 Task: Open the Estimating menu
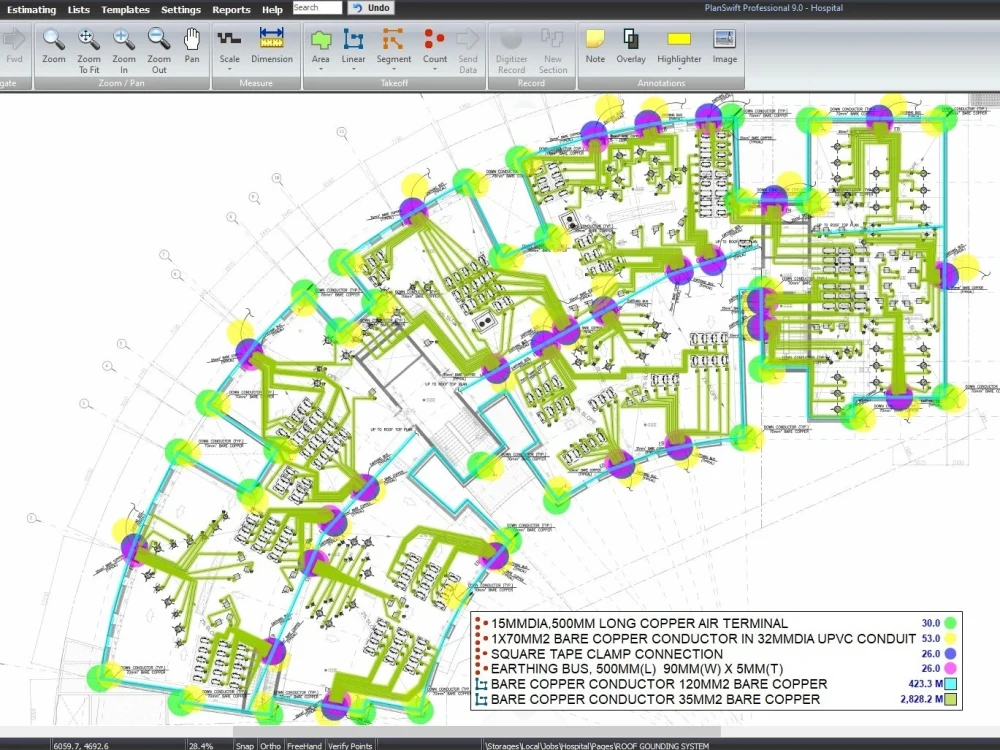point(31,10)
